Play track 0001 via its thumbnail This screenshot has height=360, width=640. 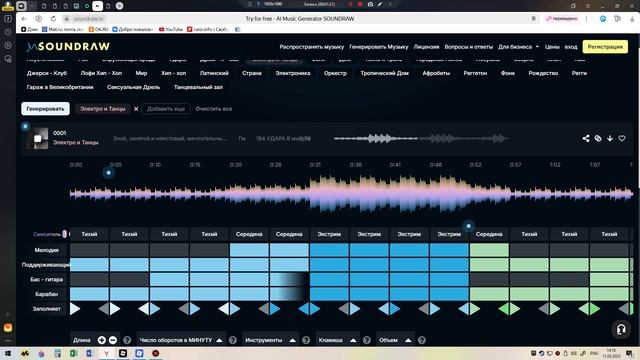tap(38, 139)
